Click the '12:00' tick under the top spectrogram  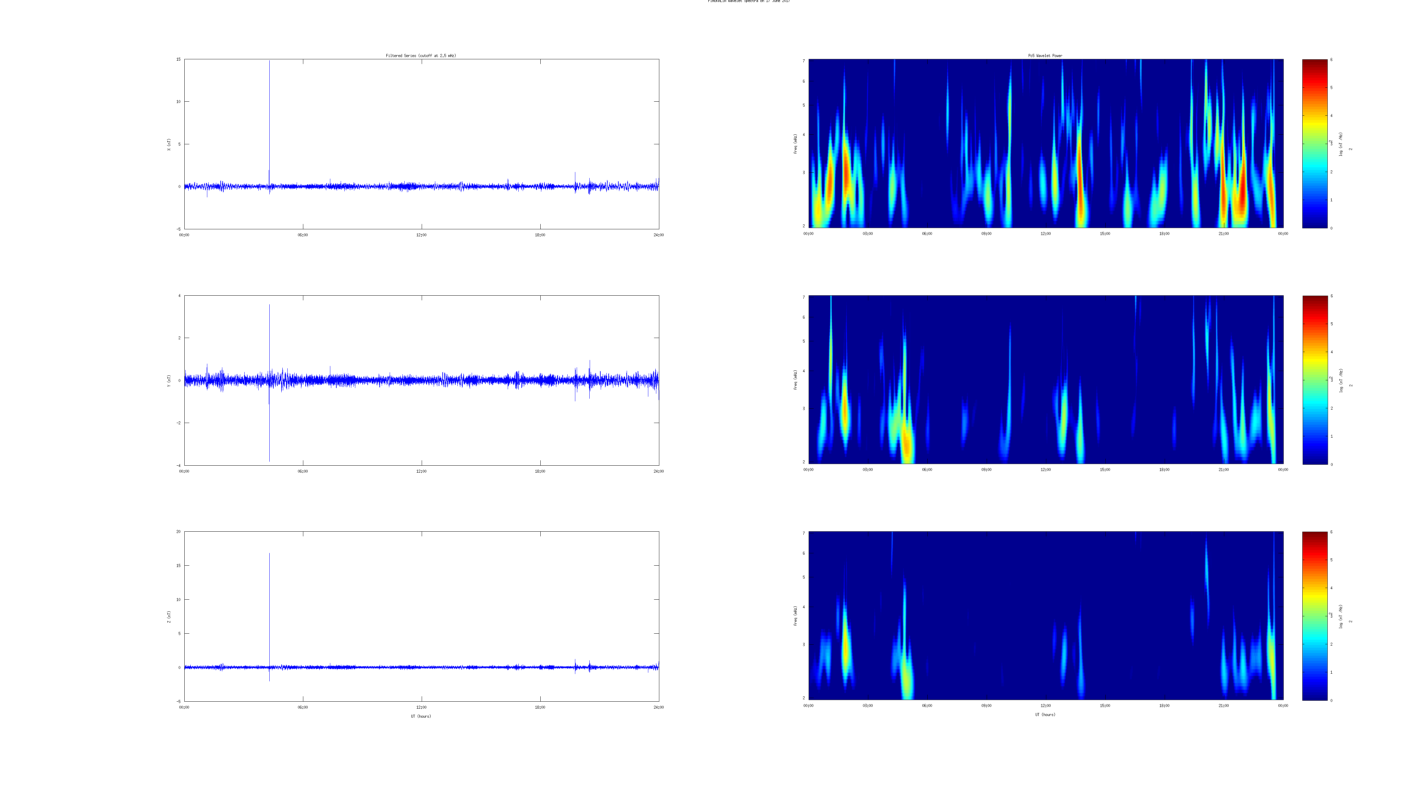pyautogui.click(x=1046, y=234)
